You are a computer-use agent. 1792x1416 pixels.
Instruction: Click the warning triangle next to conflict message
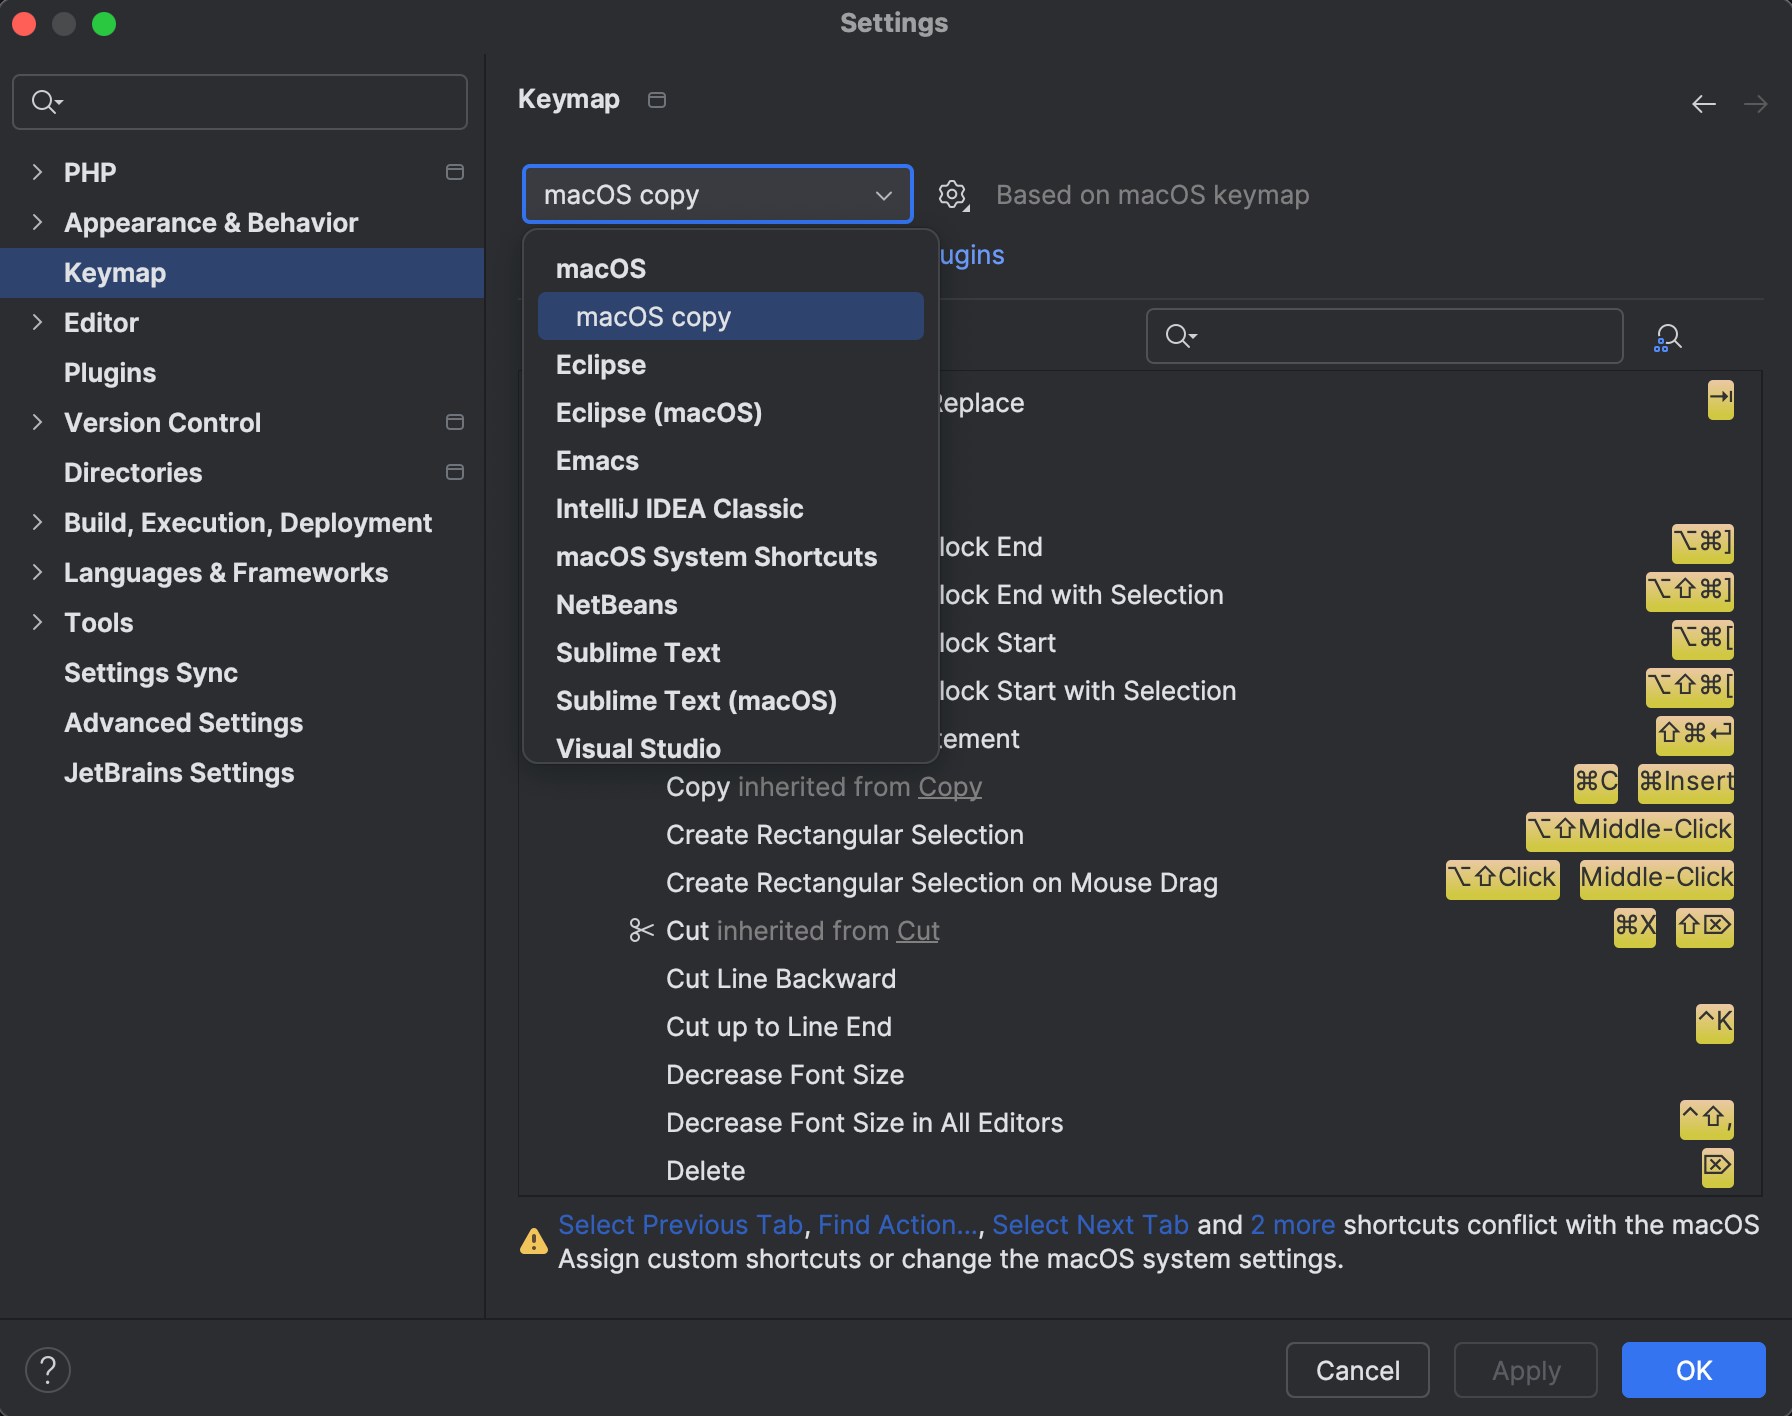[x=533, y=1241]
